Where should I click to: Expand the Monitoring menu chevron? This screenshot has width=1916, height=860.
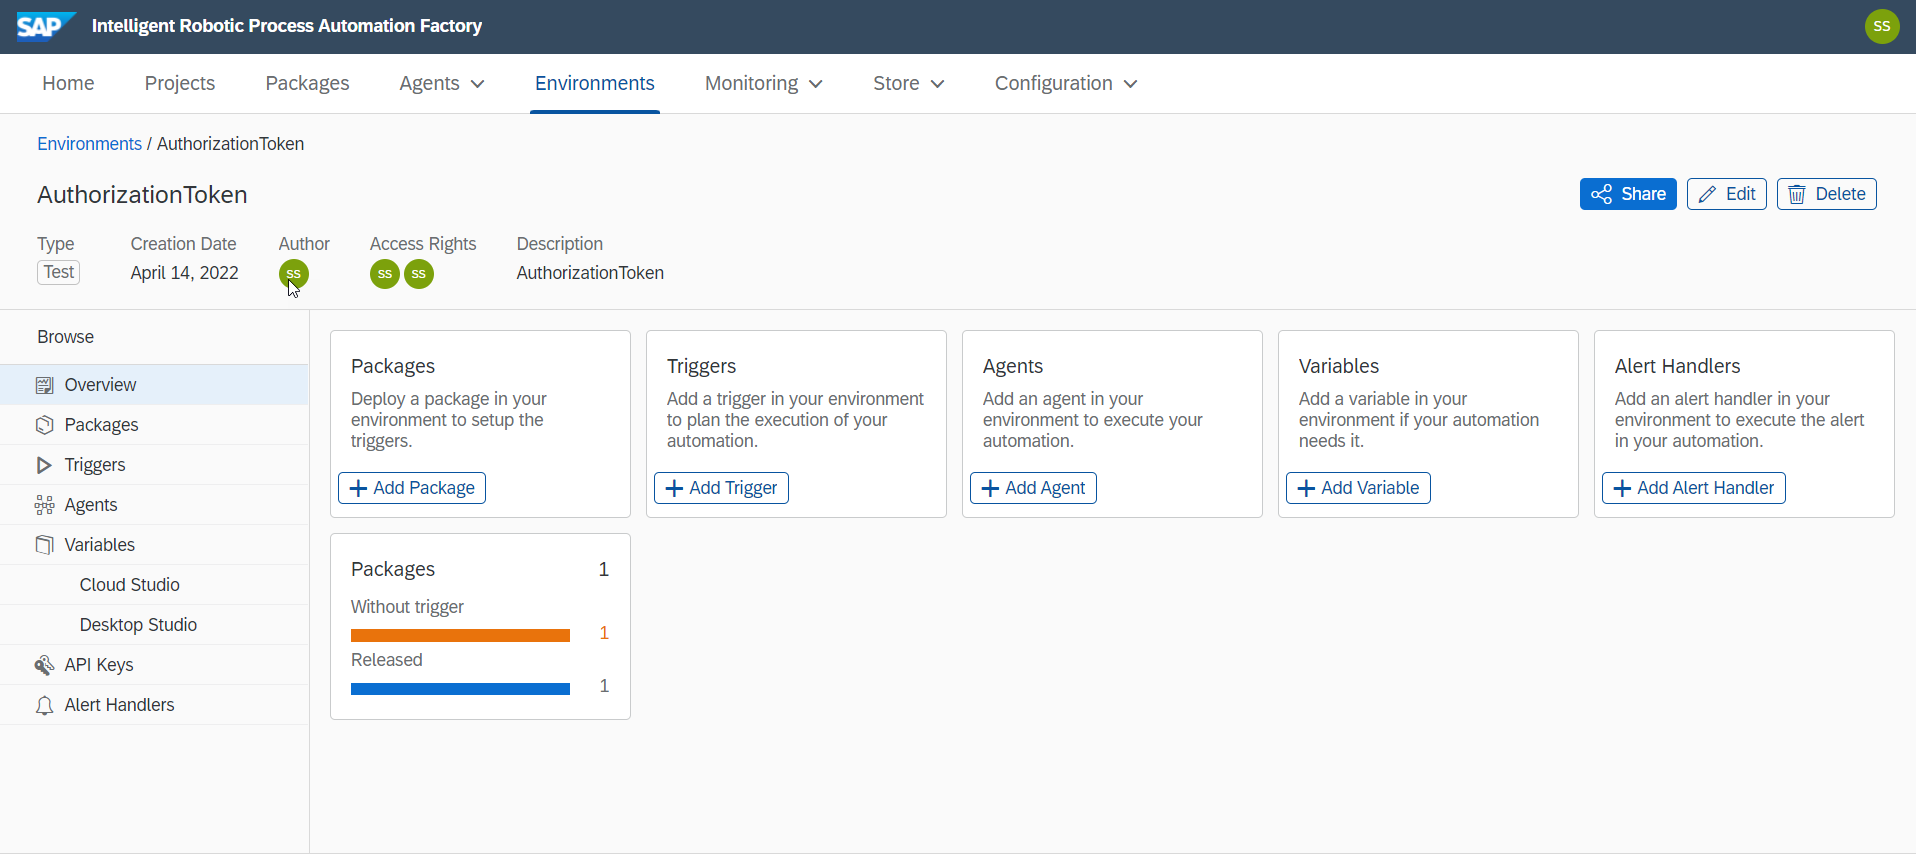(x=816, y=84)
